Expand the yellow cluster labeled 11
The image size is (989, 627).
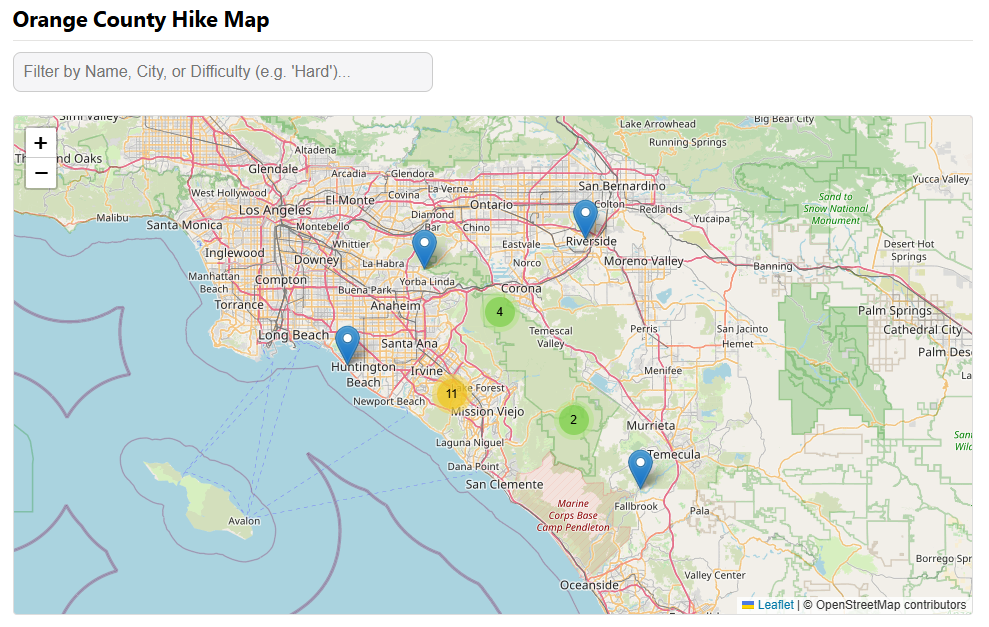[452, 394]
